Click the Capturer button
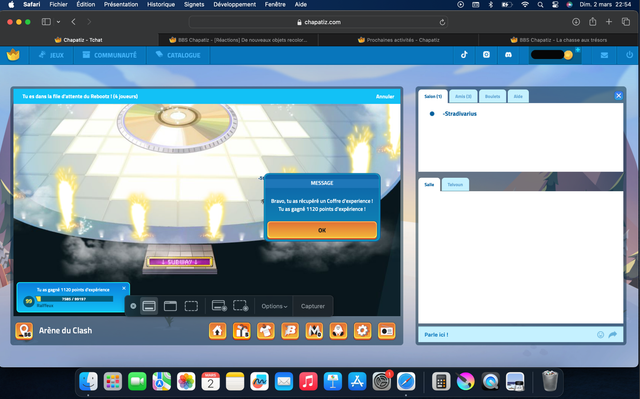 [313, 306]
